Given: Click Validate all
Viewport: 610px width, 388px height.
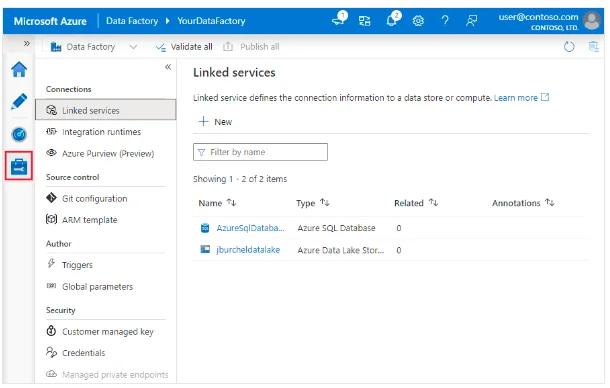Looking at the screenshot, I should [x=184, y=47].
